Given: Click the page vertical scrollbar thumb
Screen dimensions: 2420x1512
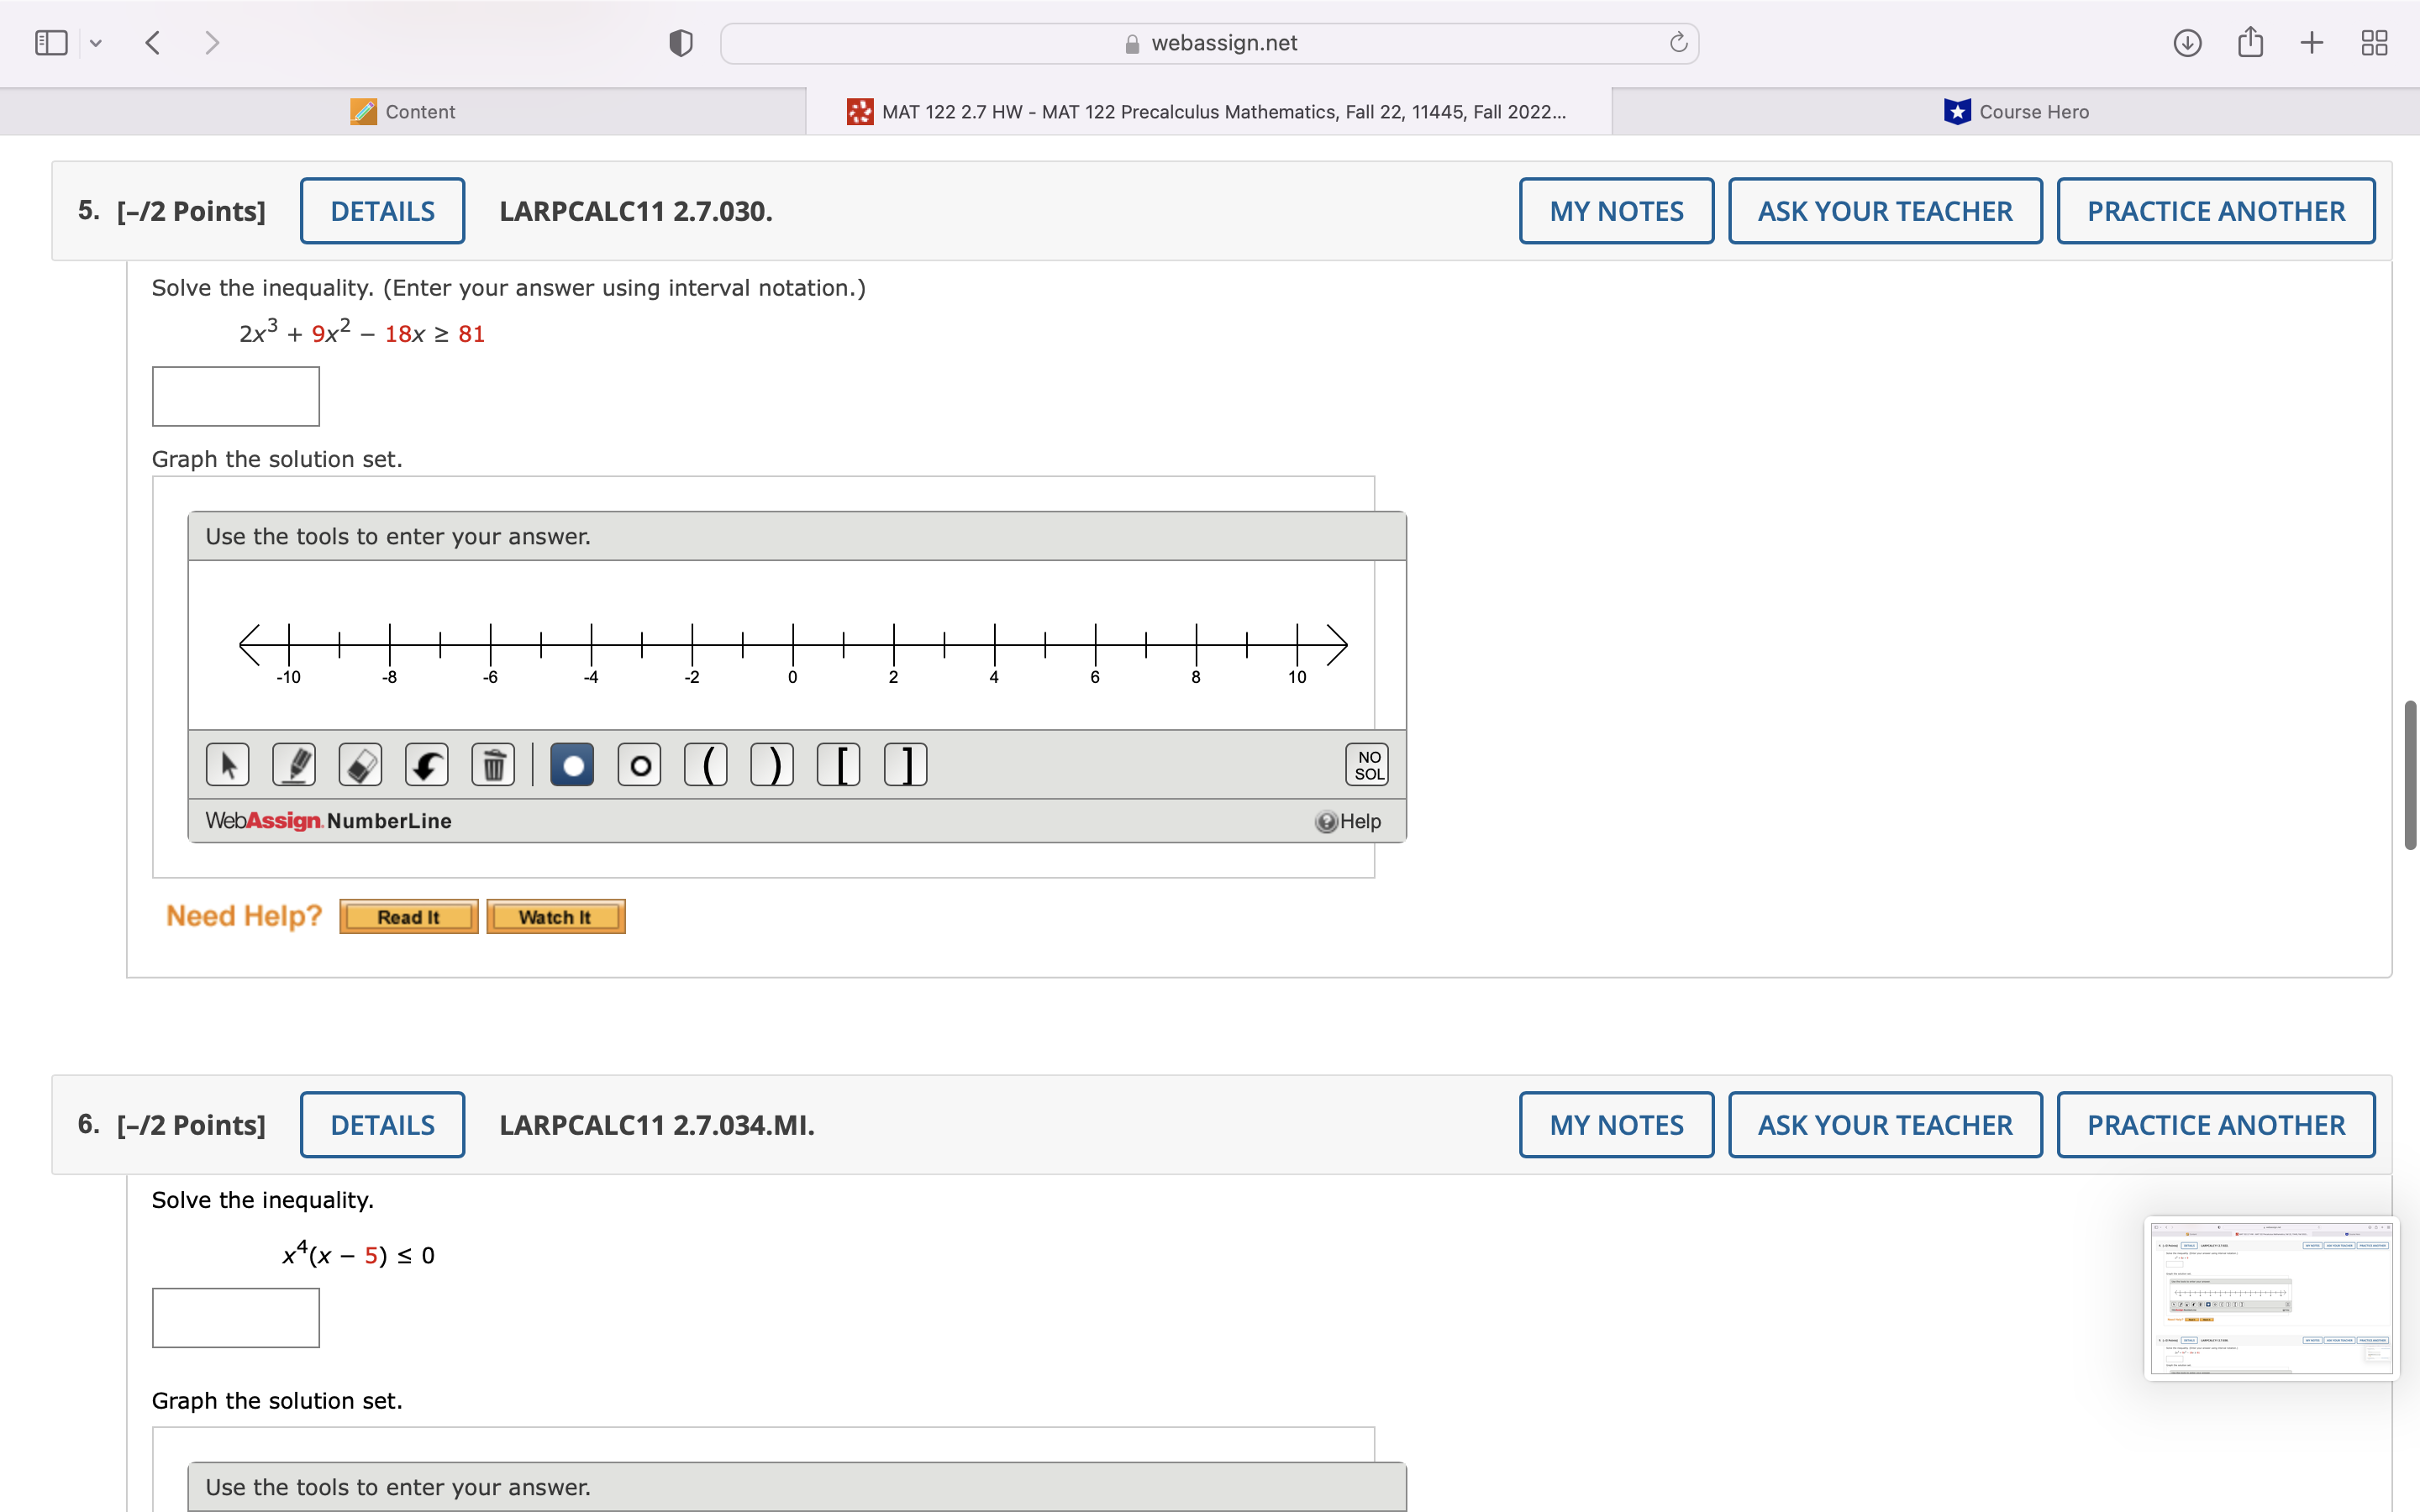Looking at the screenshot, I should (2410, 775).
